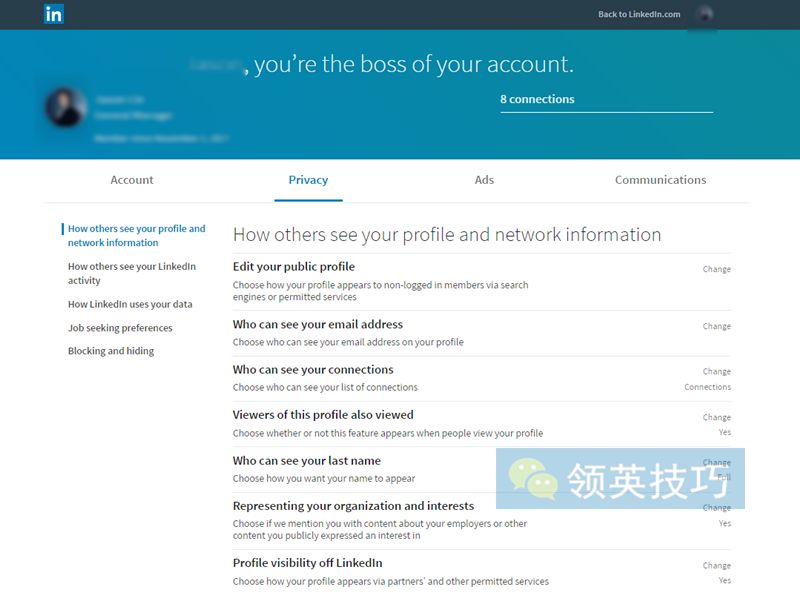Click Change for Who can see your email address
The width and height of the screenshot is (800, 592).
(716, 326)
